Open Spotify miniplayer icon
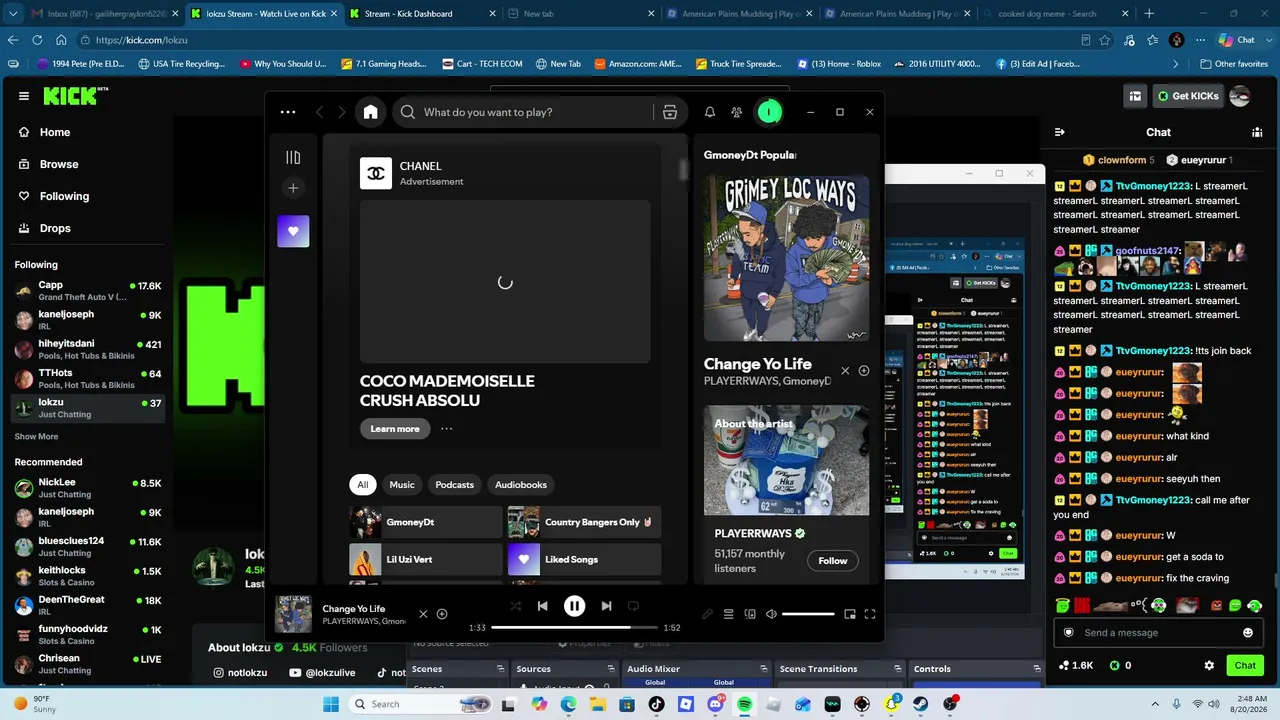 pos(850,614)
